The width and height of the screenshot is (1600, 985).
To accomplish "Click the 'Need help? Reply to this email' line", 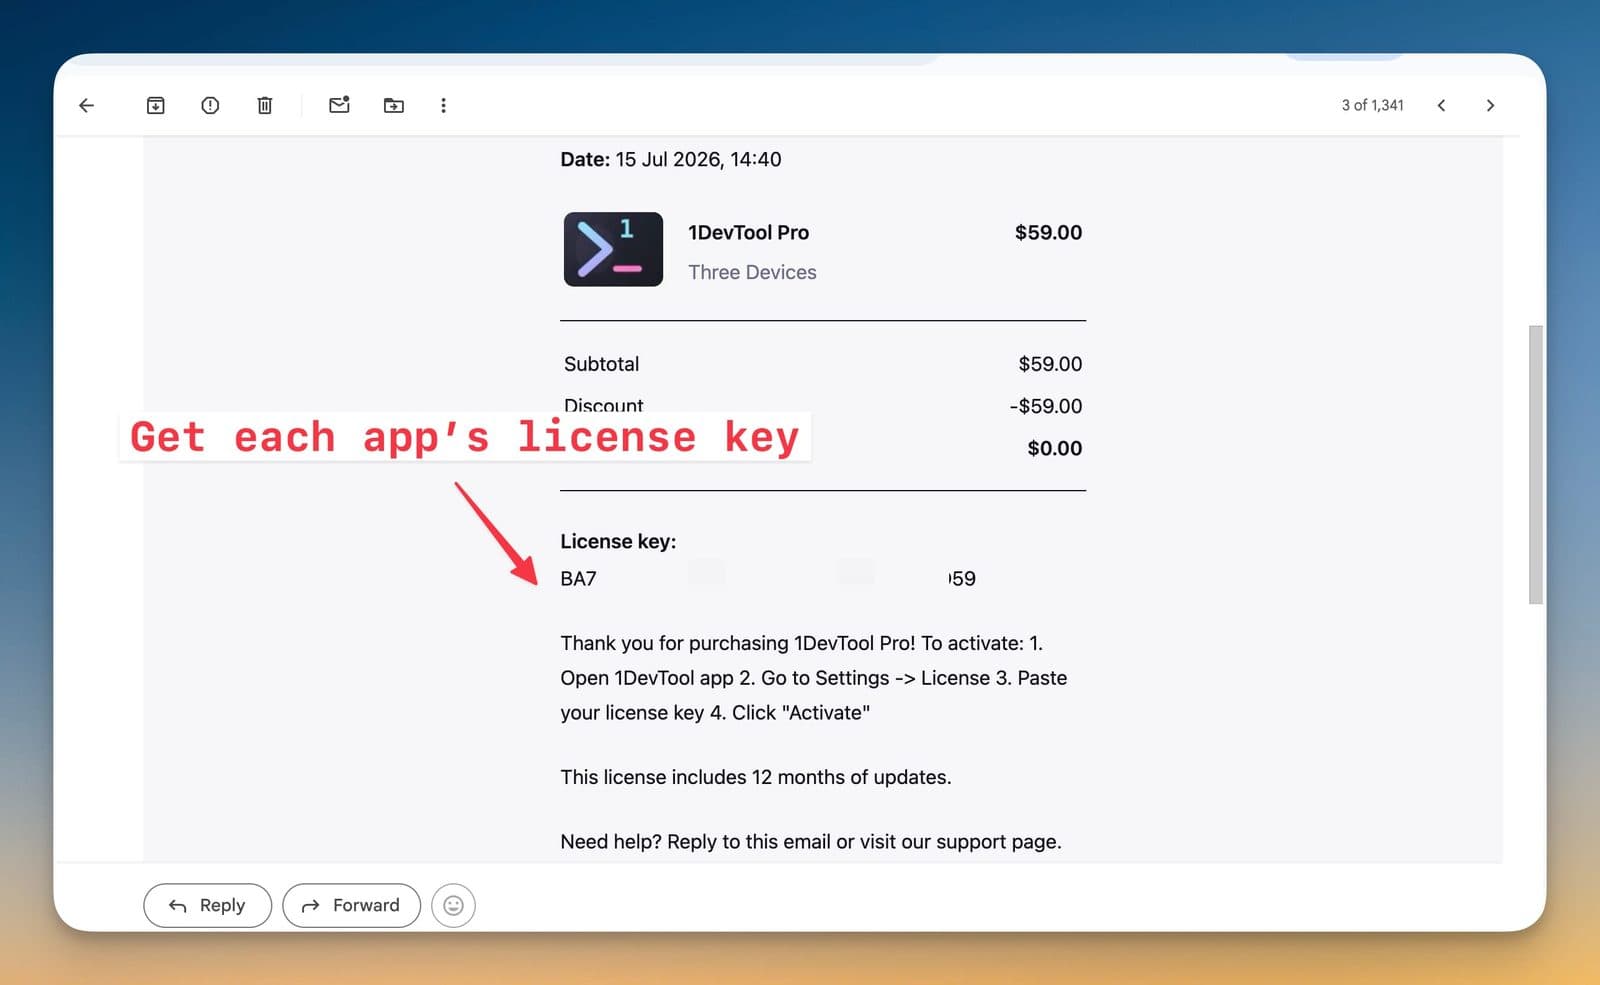I will pos(810,842).
